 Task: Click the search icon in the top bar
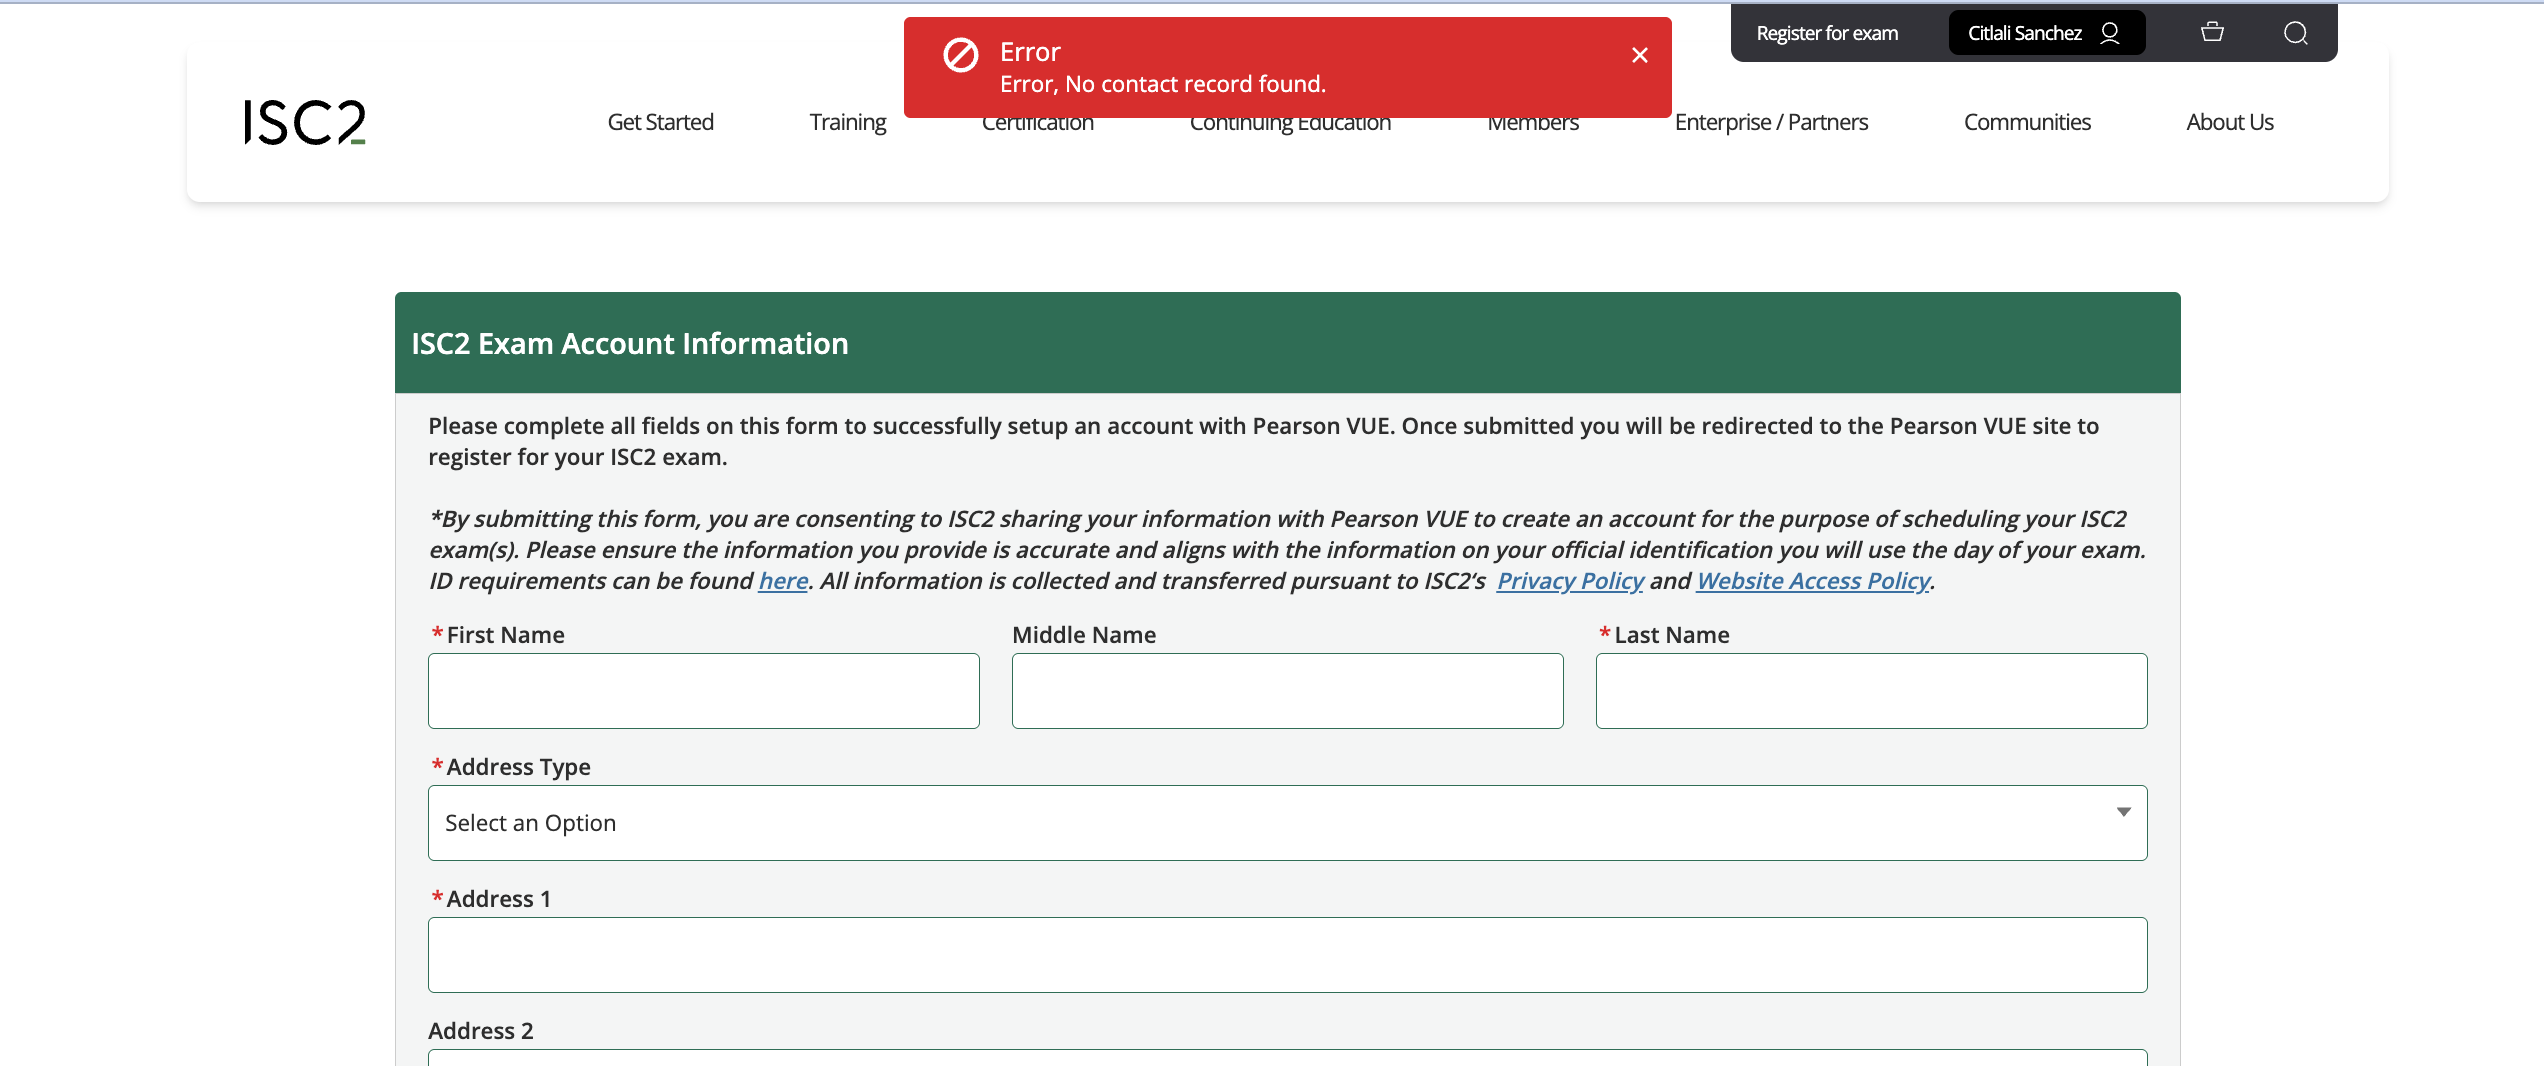point(2295,33)
